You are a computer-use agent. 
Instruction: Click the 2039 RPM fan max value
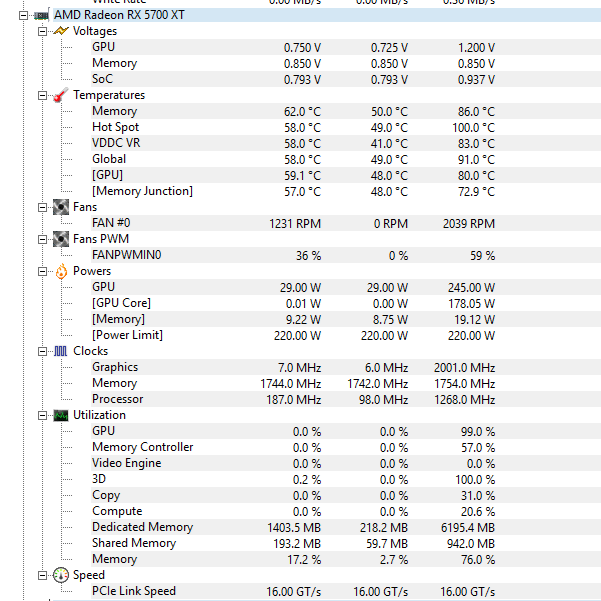pos(469,223)
